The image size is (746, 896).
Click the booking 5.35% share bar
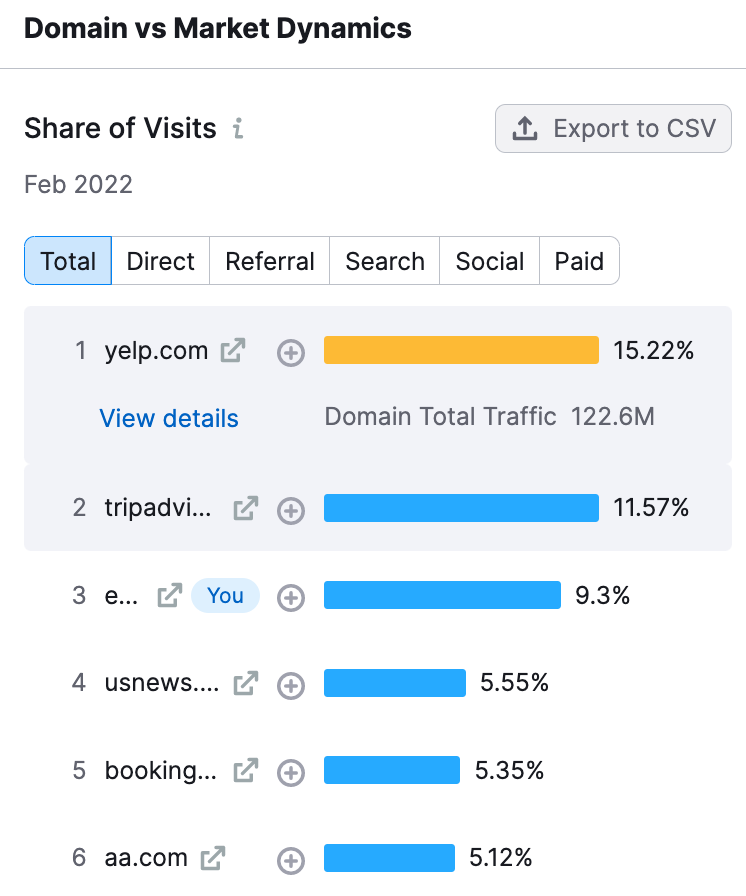[x=392, y=770]
